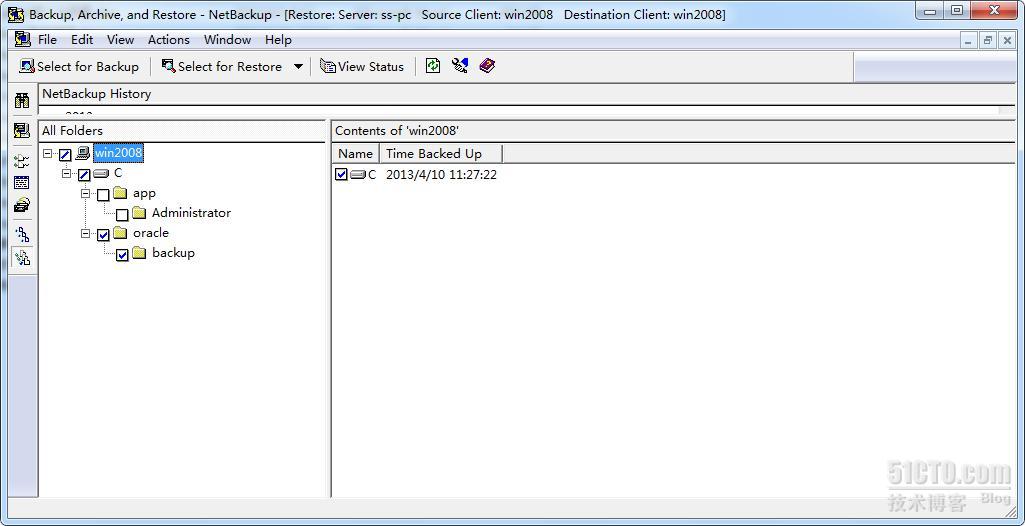Open the Edit menu
This screenshot has height=526, width=1025.
tap(82, 40)
